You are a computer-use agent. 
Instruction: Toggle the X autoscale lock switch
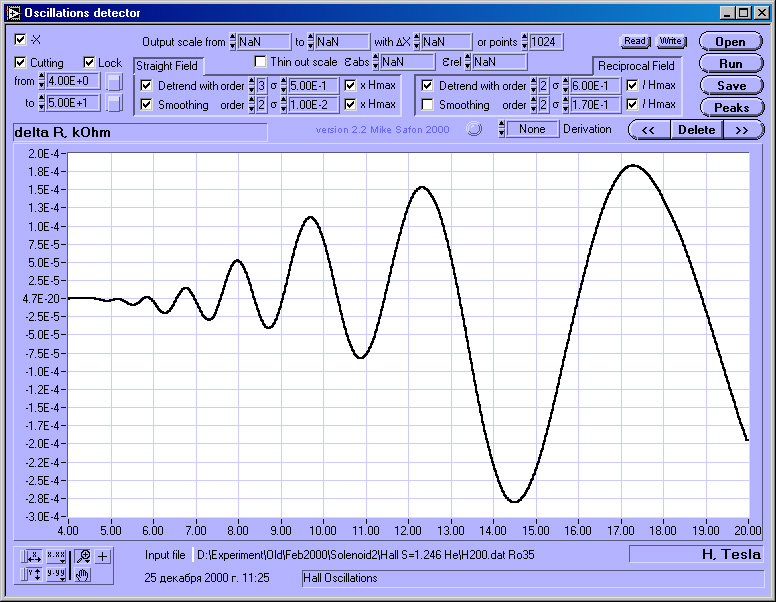click(x=23, y=556)
